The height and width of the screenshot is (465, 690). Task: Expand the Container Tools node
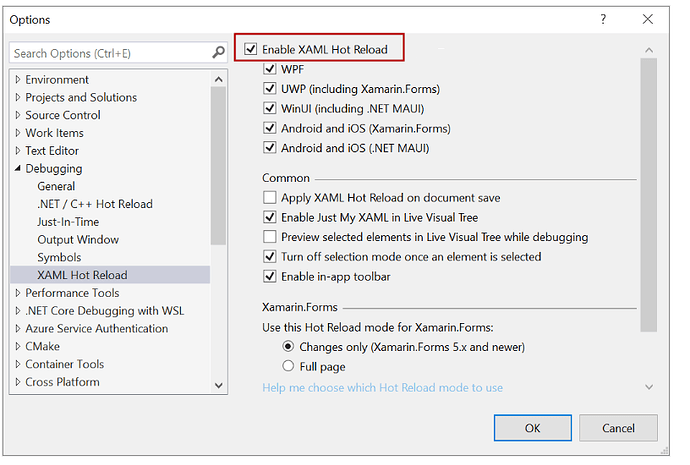[18, 364]
